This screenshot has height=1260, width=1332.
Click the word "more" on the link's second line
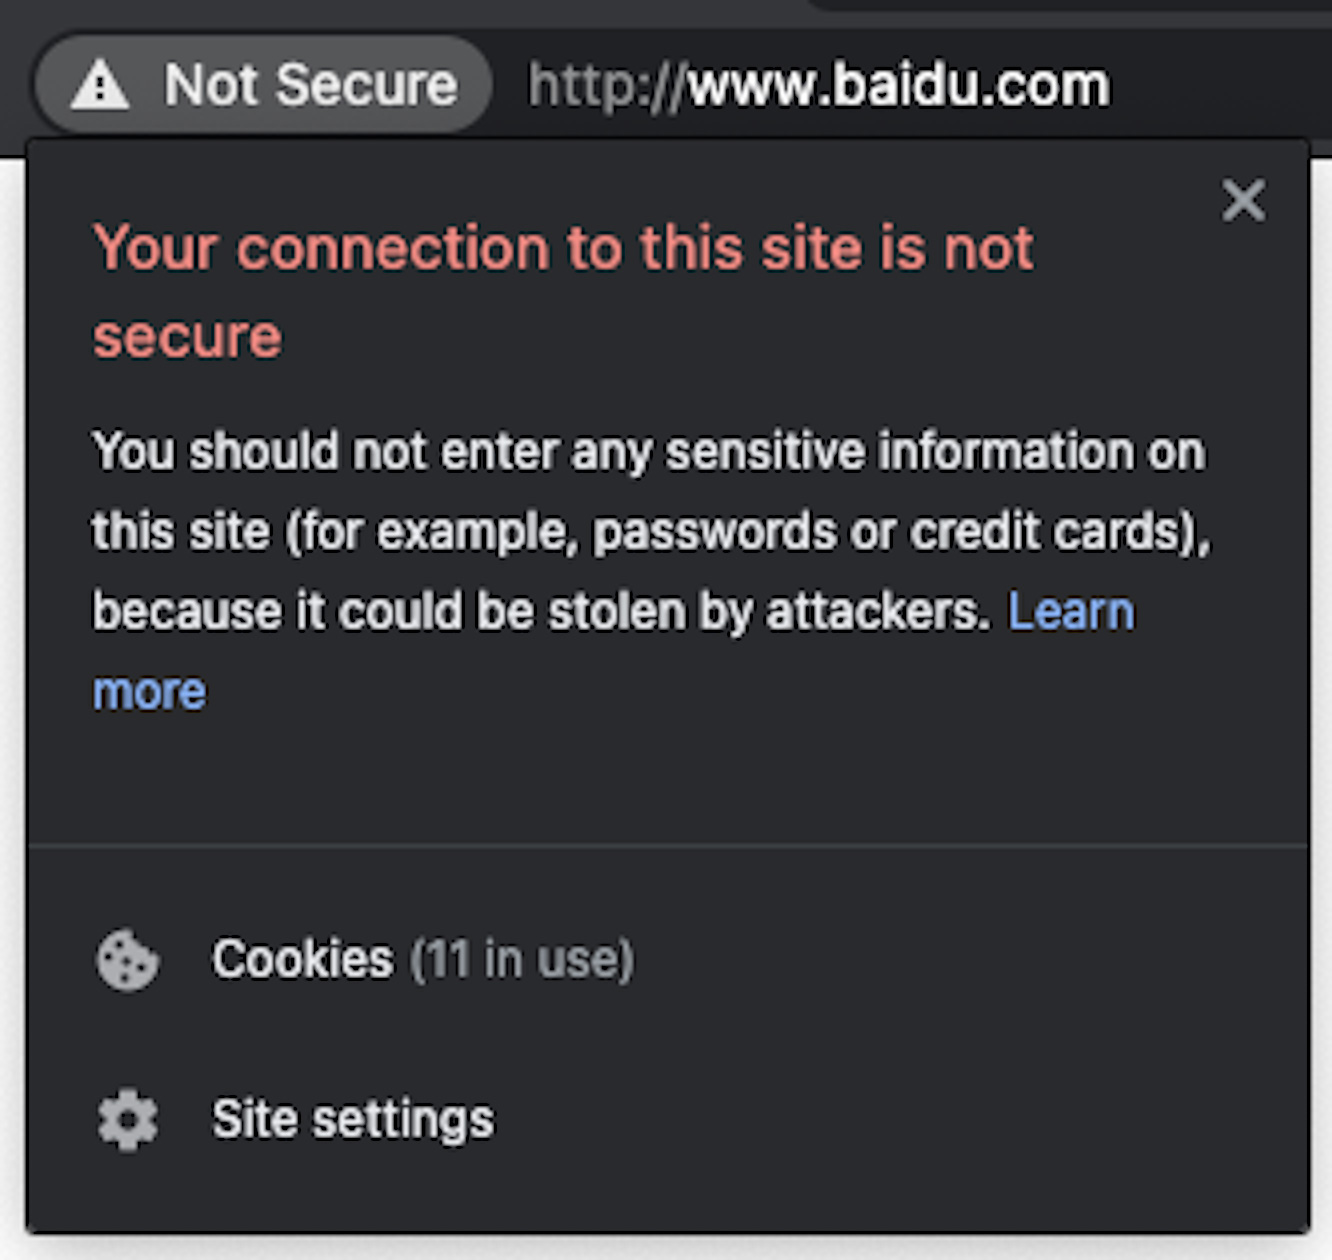[x=149, y=692]
